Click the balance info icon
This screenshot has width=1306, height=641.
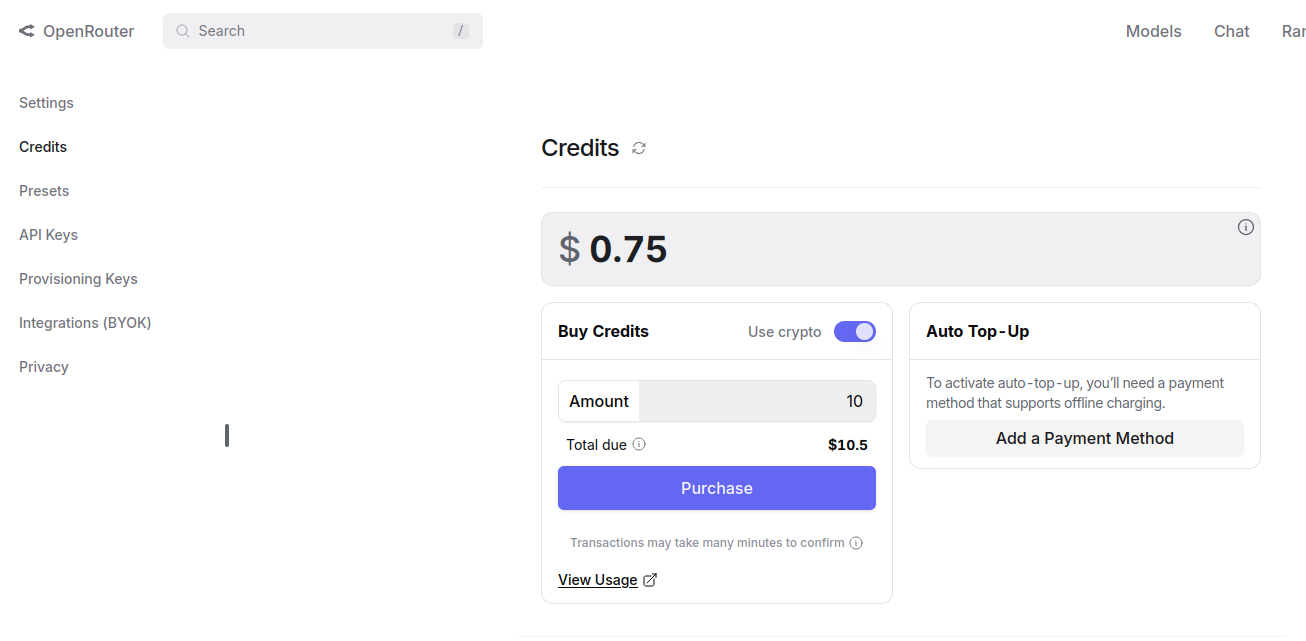(x=1245, y=227)
